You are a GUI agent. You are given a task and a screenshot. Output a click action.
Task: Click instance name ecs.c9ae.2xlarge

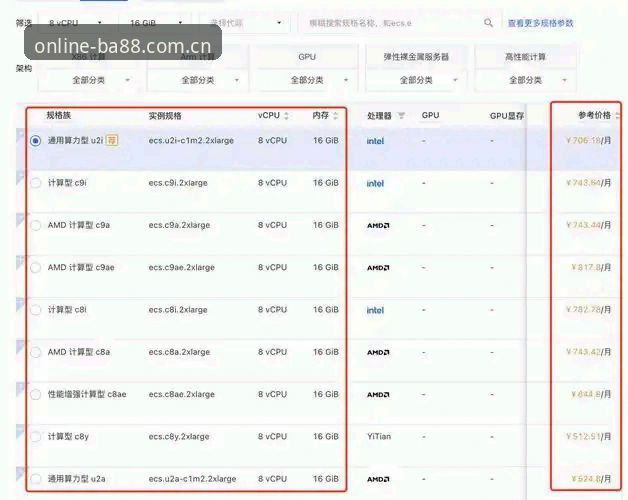coord(181,268)
